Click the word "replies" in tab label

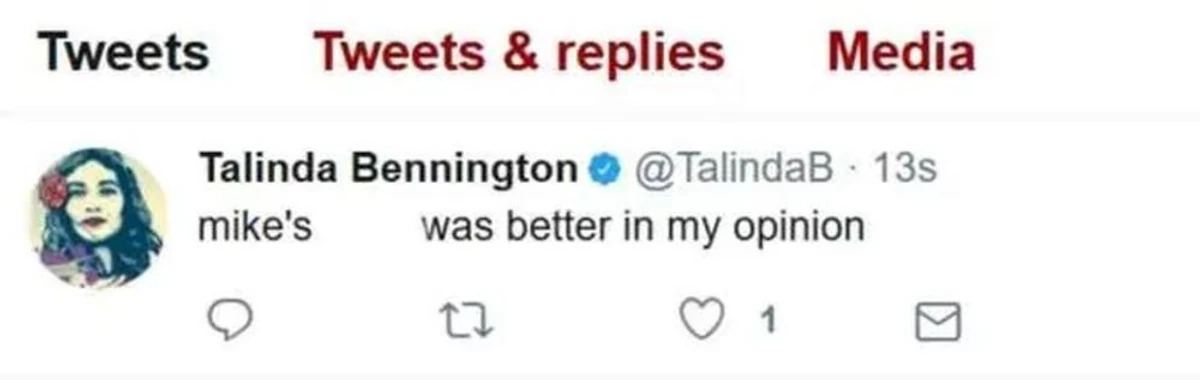[x=642, y=54]
